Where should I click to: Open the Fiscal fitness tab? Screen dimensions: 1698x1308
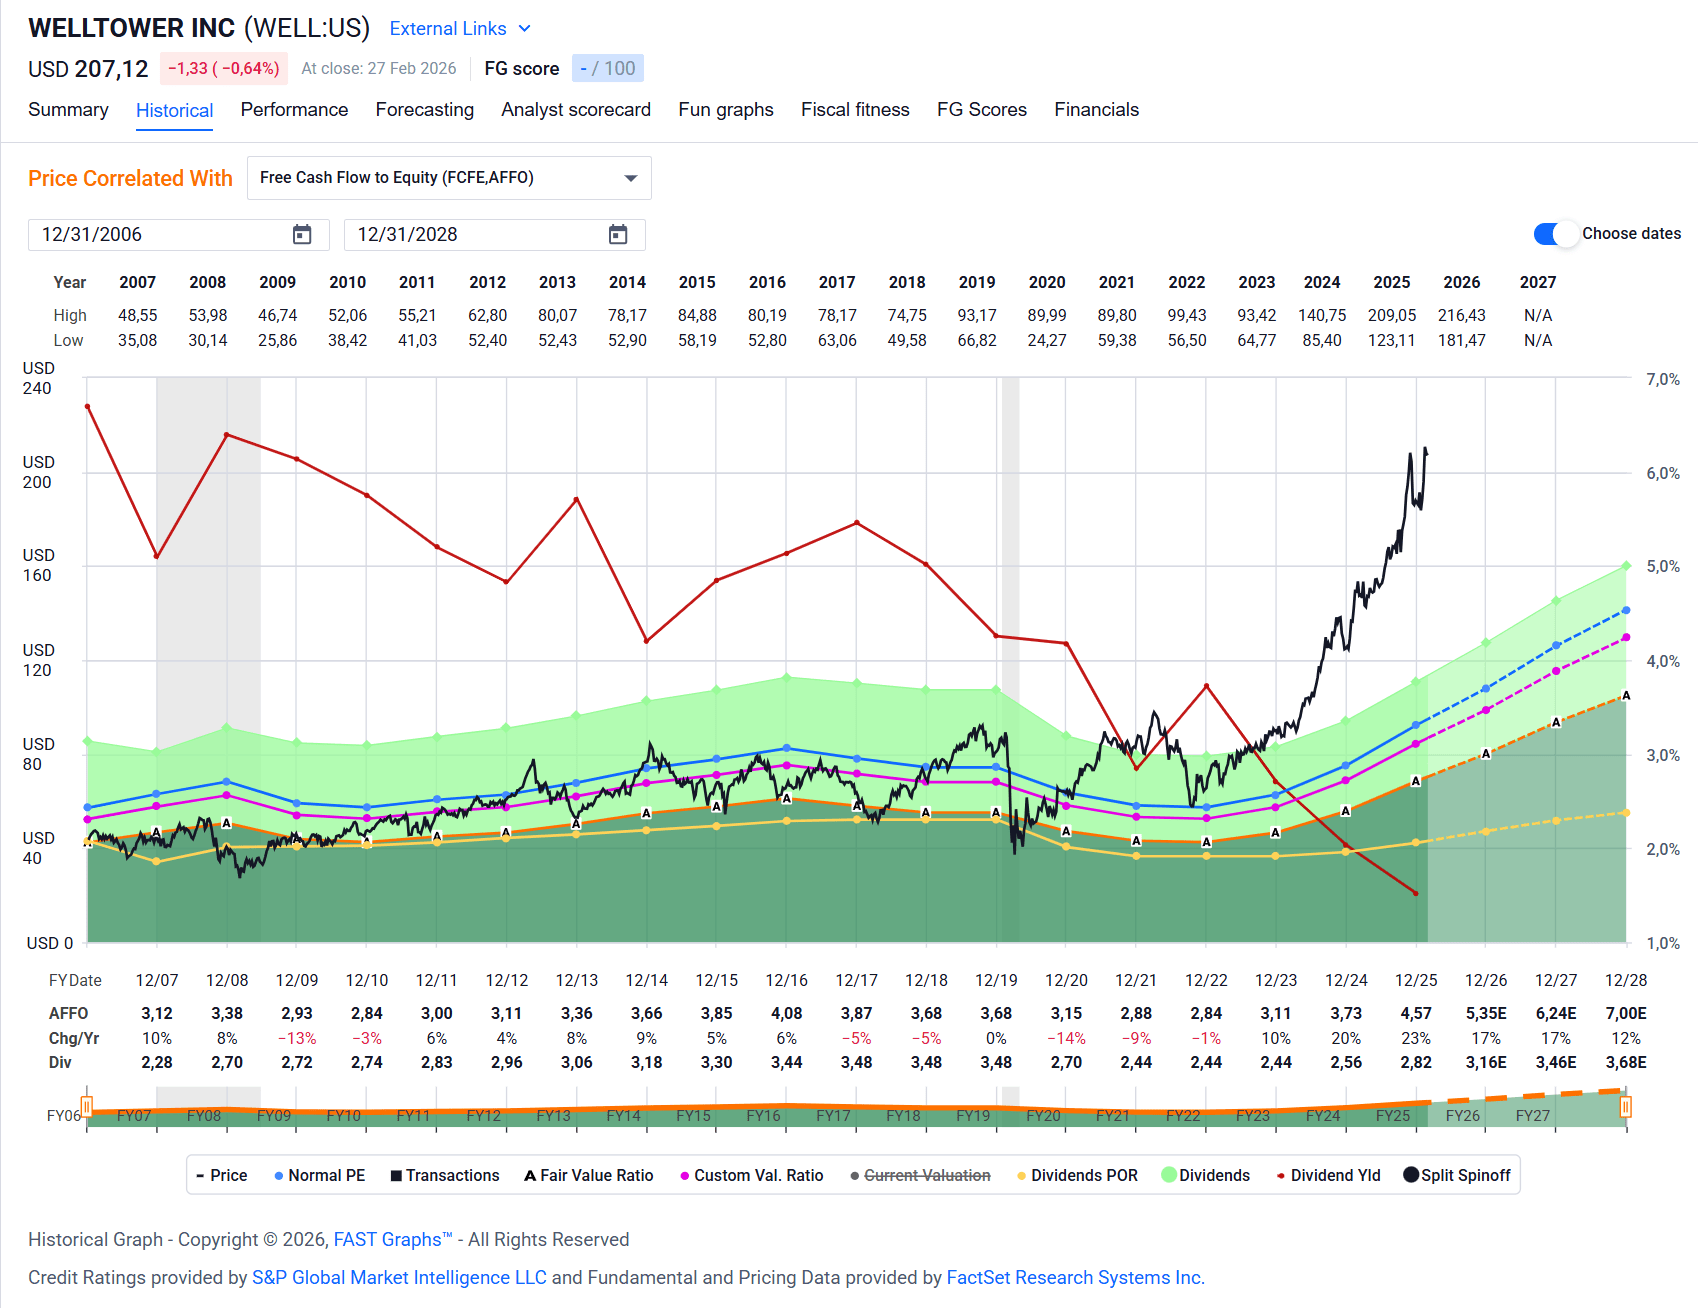(855, 110)
